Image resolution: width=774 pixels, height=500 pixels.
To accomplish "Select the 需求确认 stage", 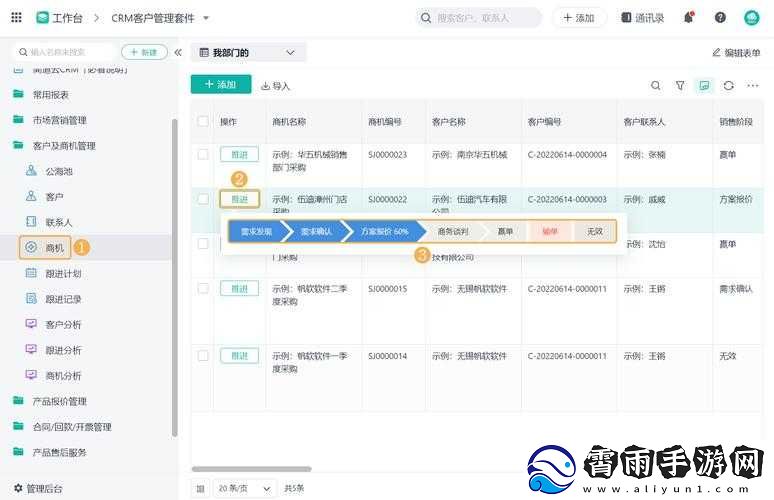I will (316, 231).
